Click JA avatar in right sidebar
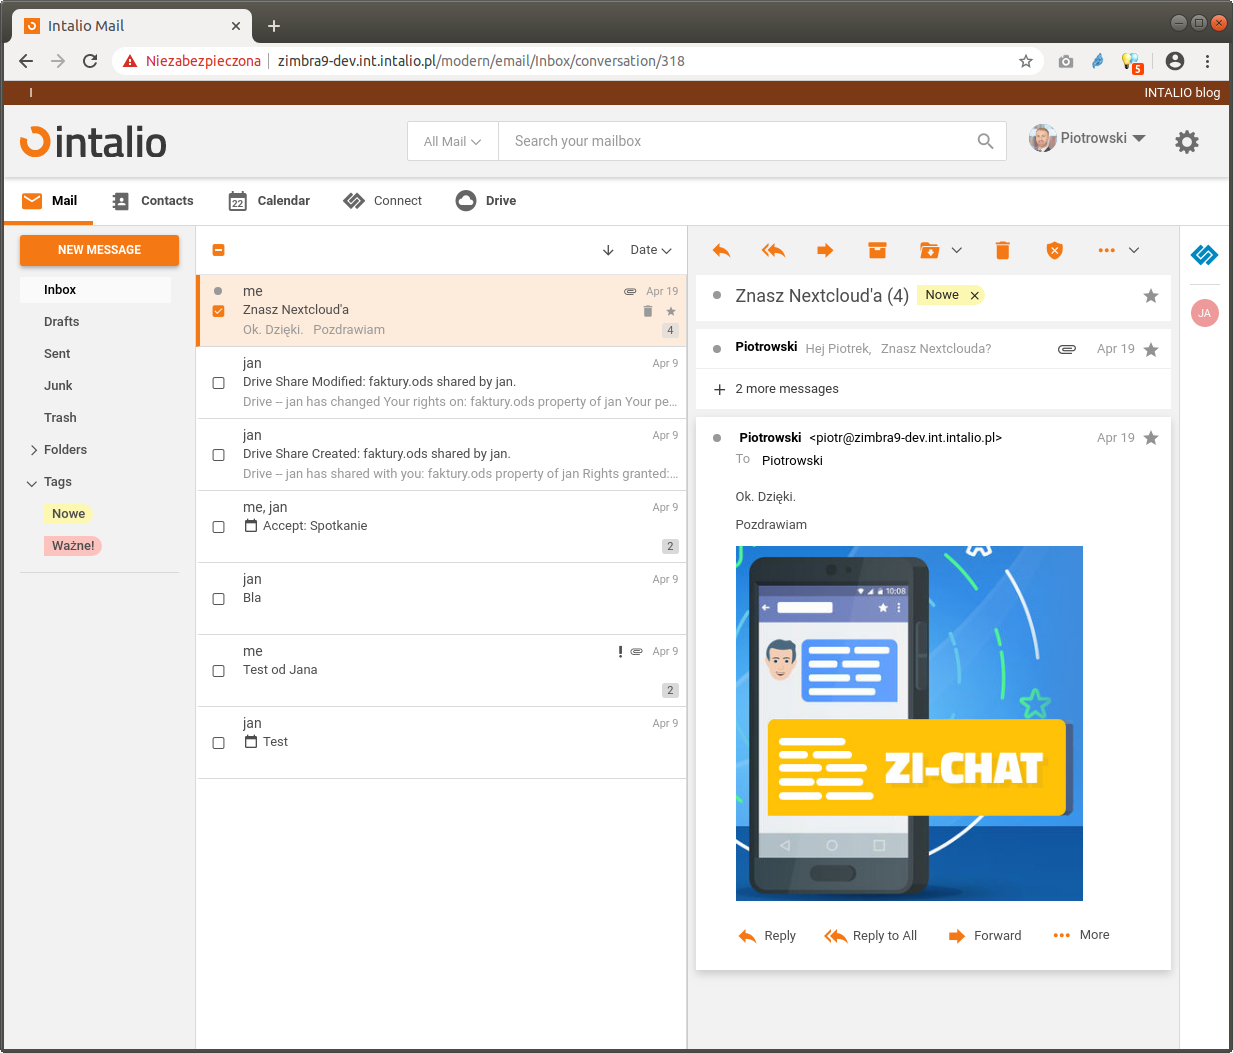 pyautogui.click(x=1204, y=313)
